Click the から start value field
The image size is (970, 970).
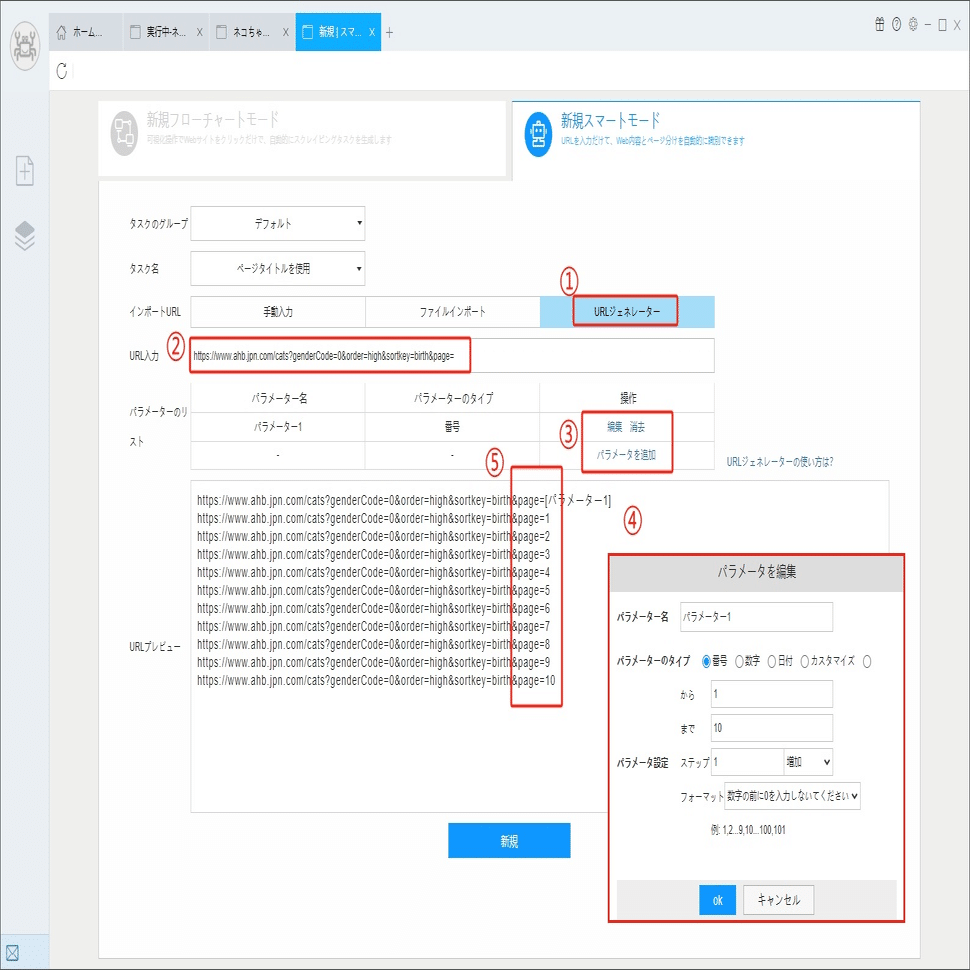click(771, 694)
